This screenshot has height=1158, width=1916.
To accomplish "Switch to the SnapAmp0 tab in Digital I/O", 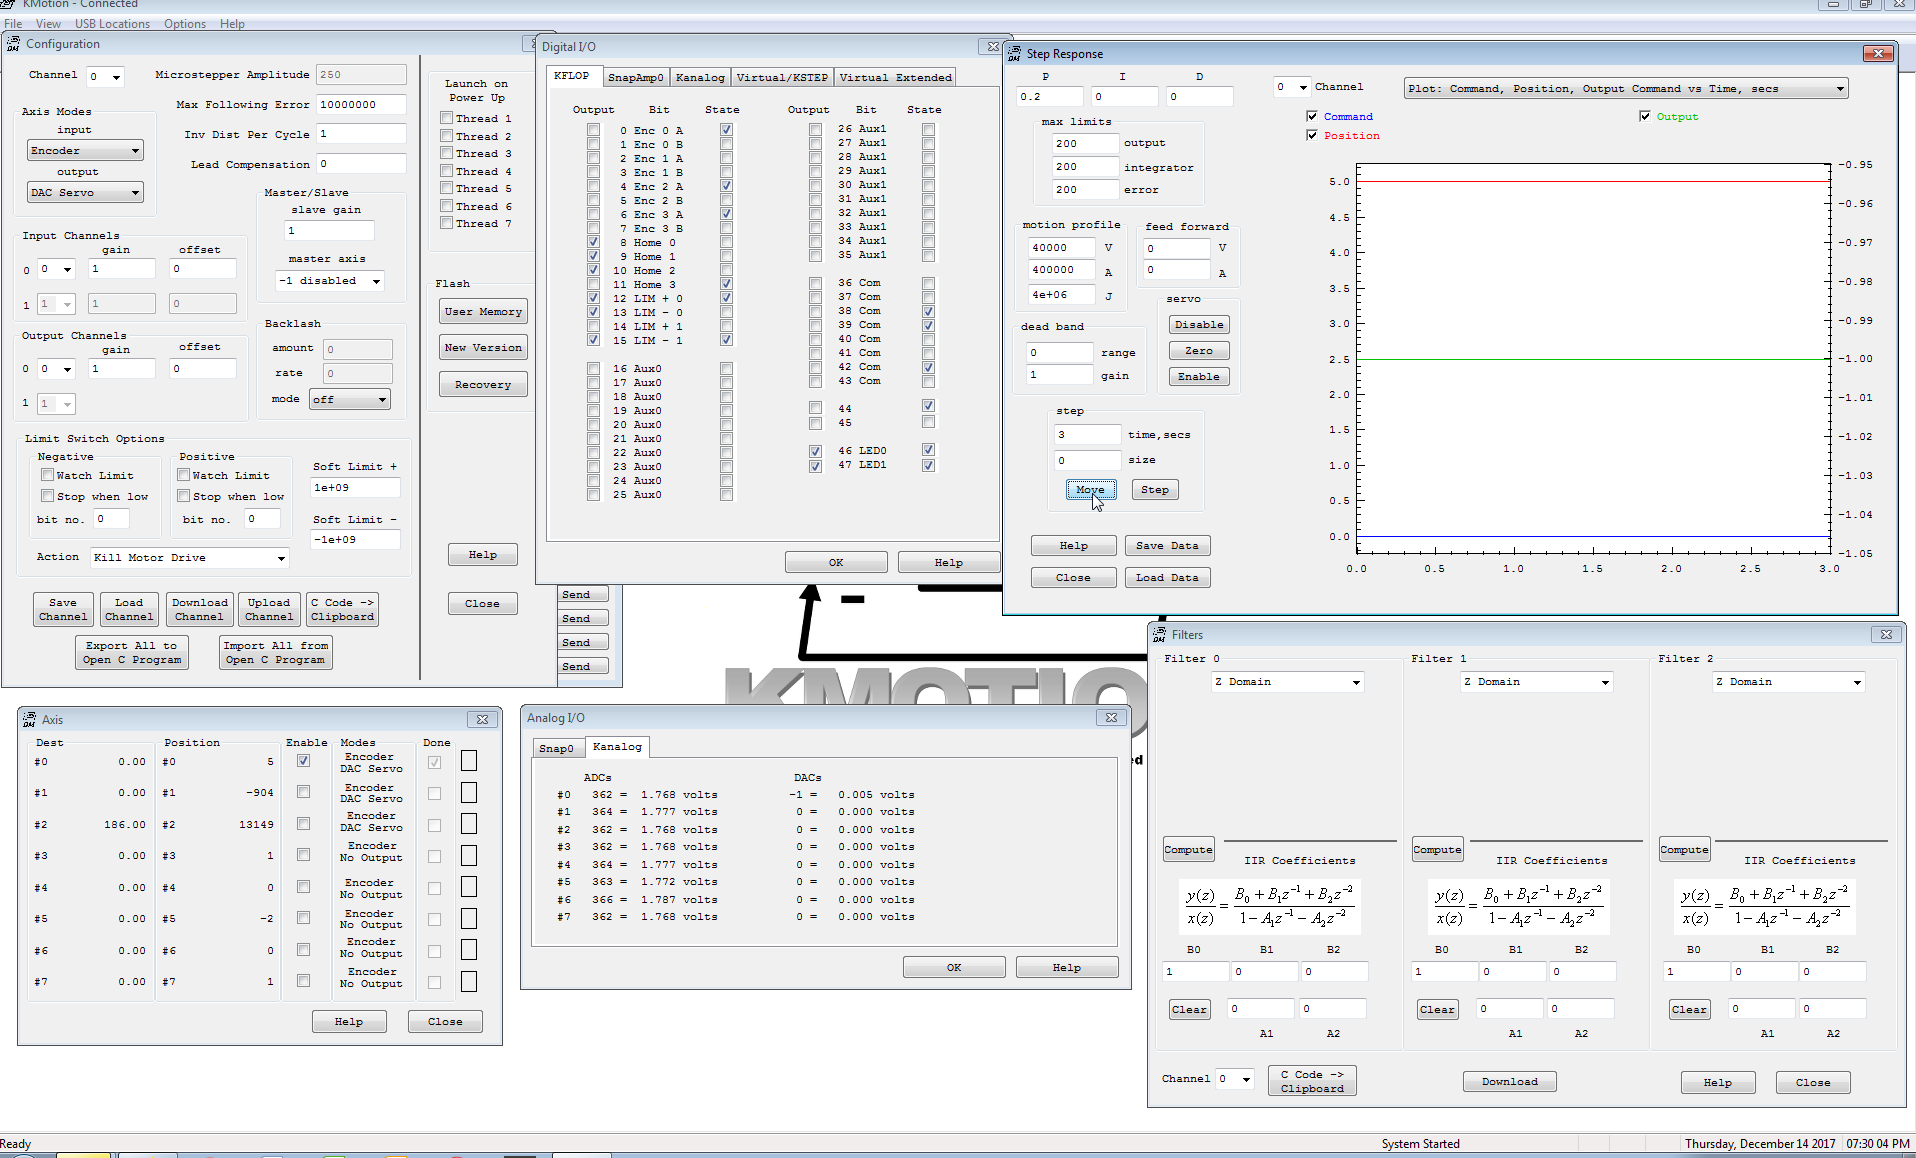I will point(635,77).
